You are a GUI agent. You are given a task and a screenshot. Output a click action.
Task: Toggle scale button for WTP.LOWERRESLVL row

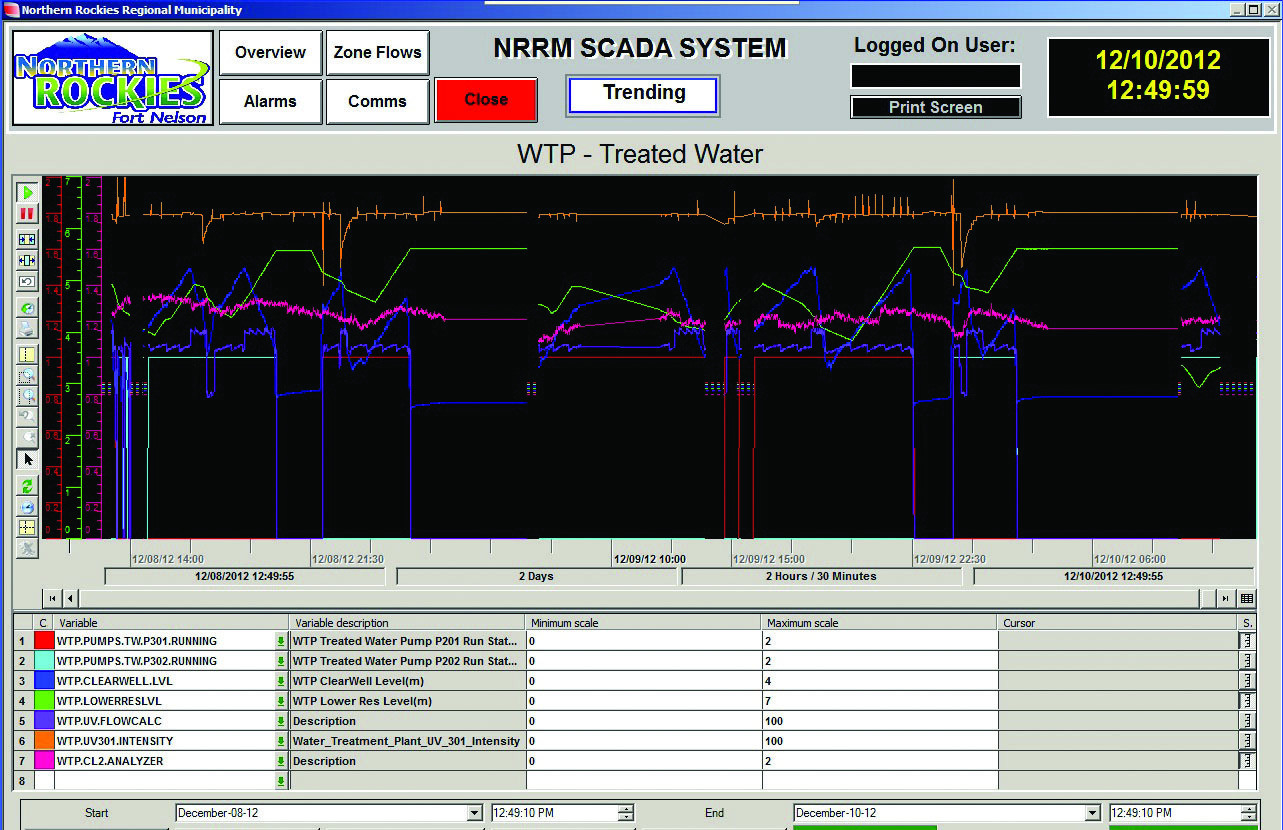(x=1246, y=701)
